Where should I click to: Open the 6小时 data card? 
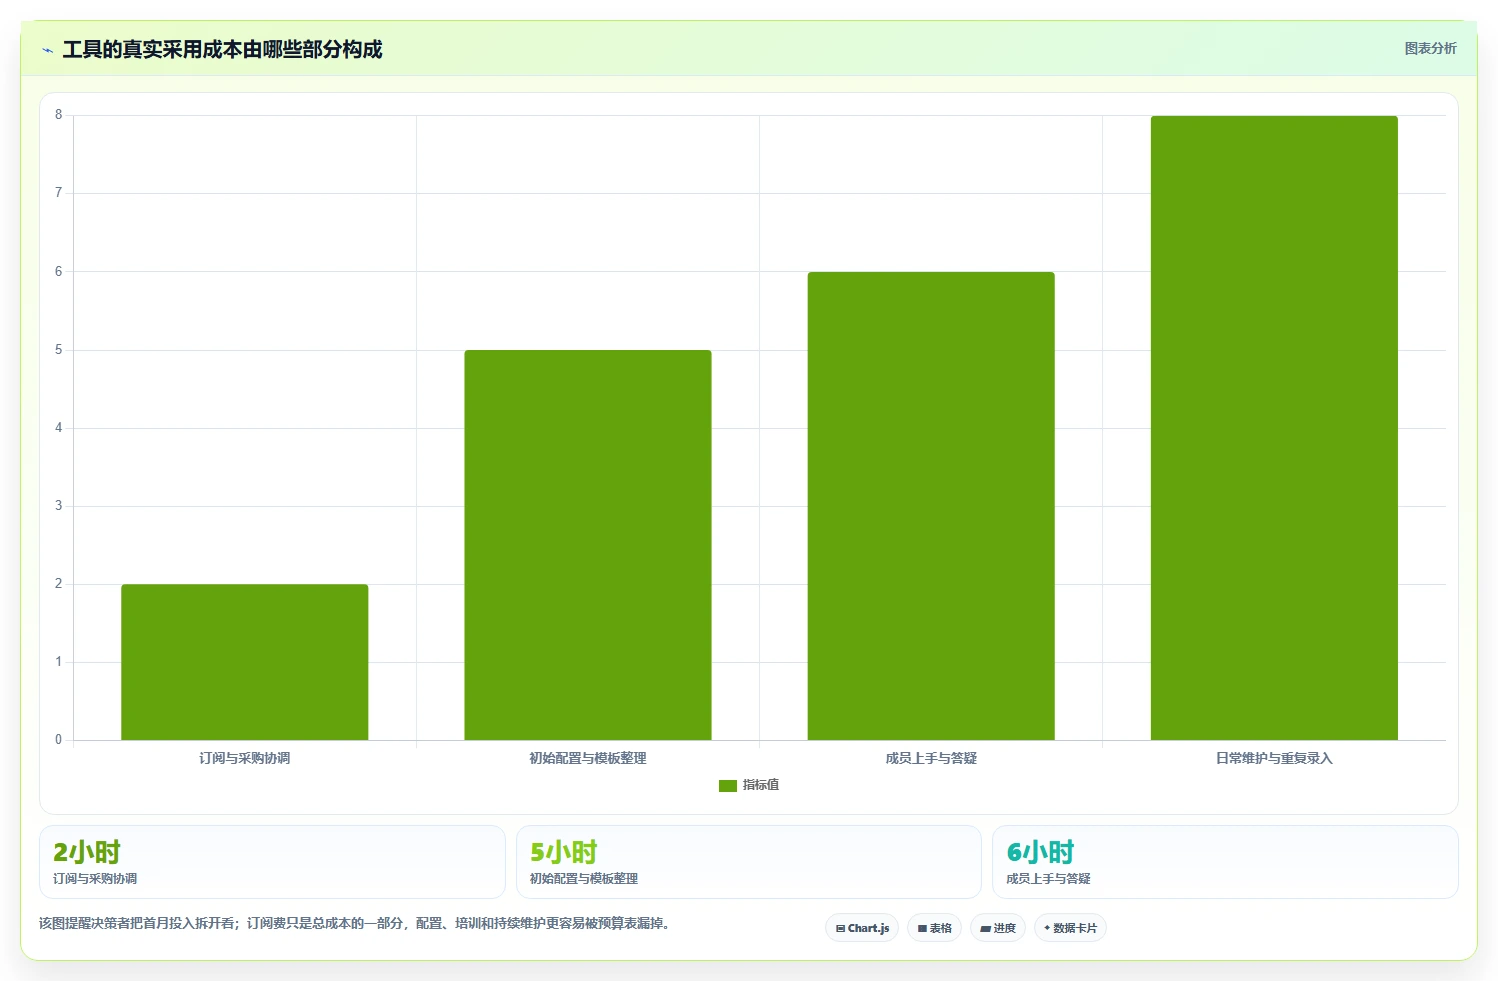click(x=1225, y=862)
